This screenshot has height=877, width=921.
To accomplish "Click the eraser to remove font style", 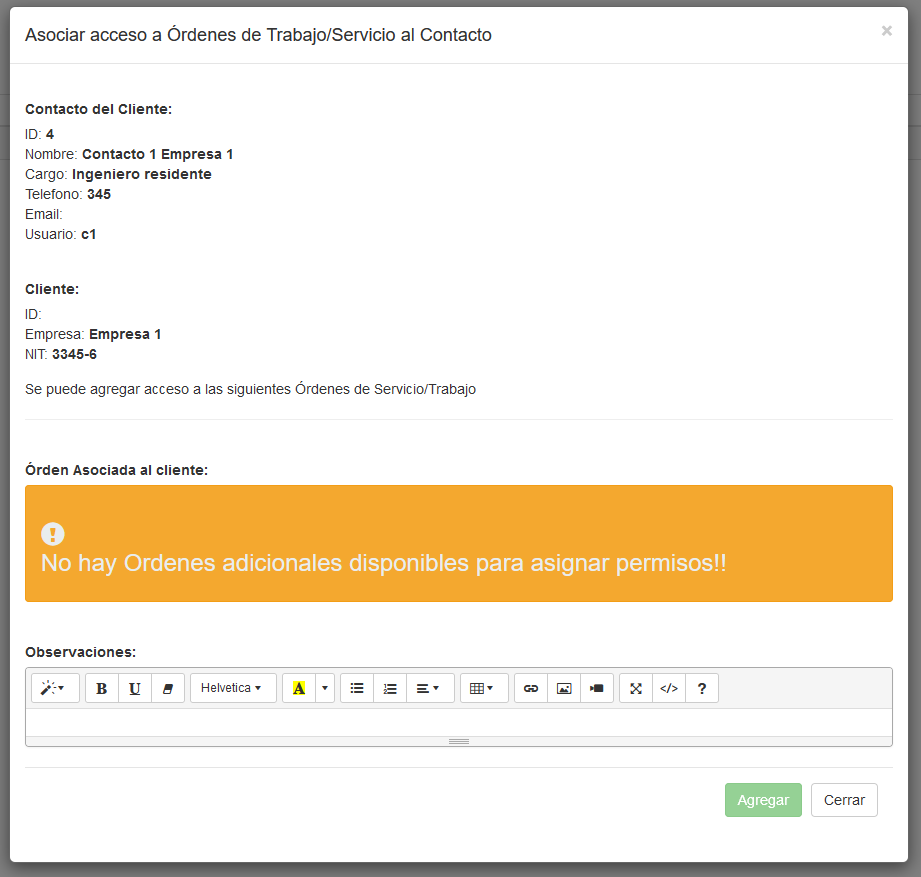I will point(168,688).
